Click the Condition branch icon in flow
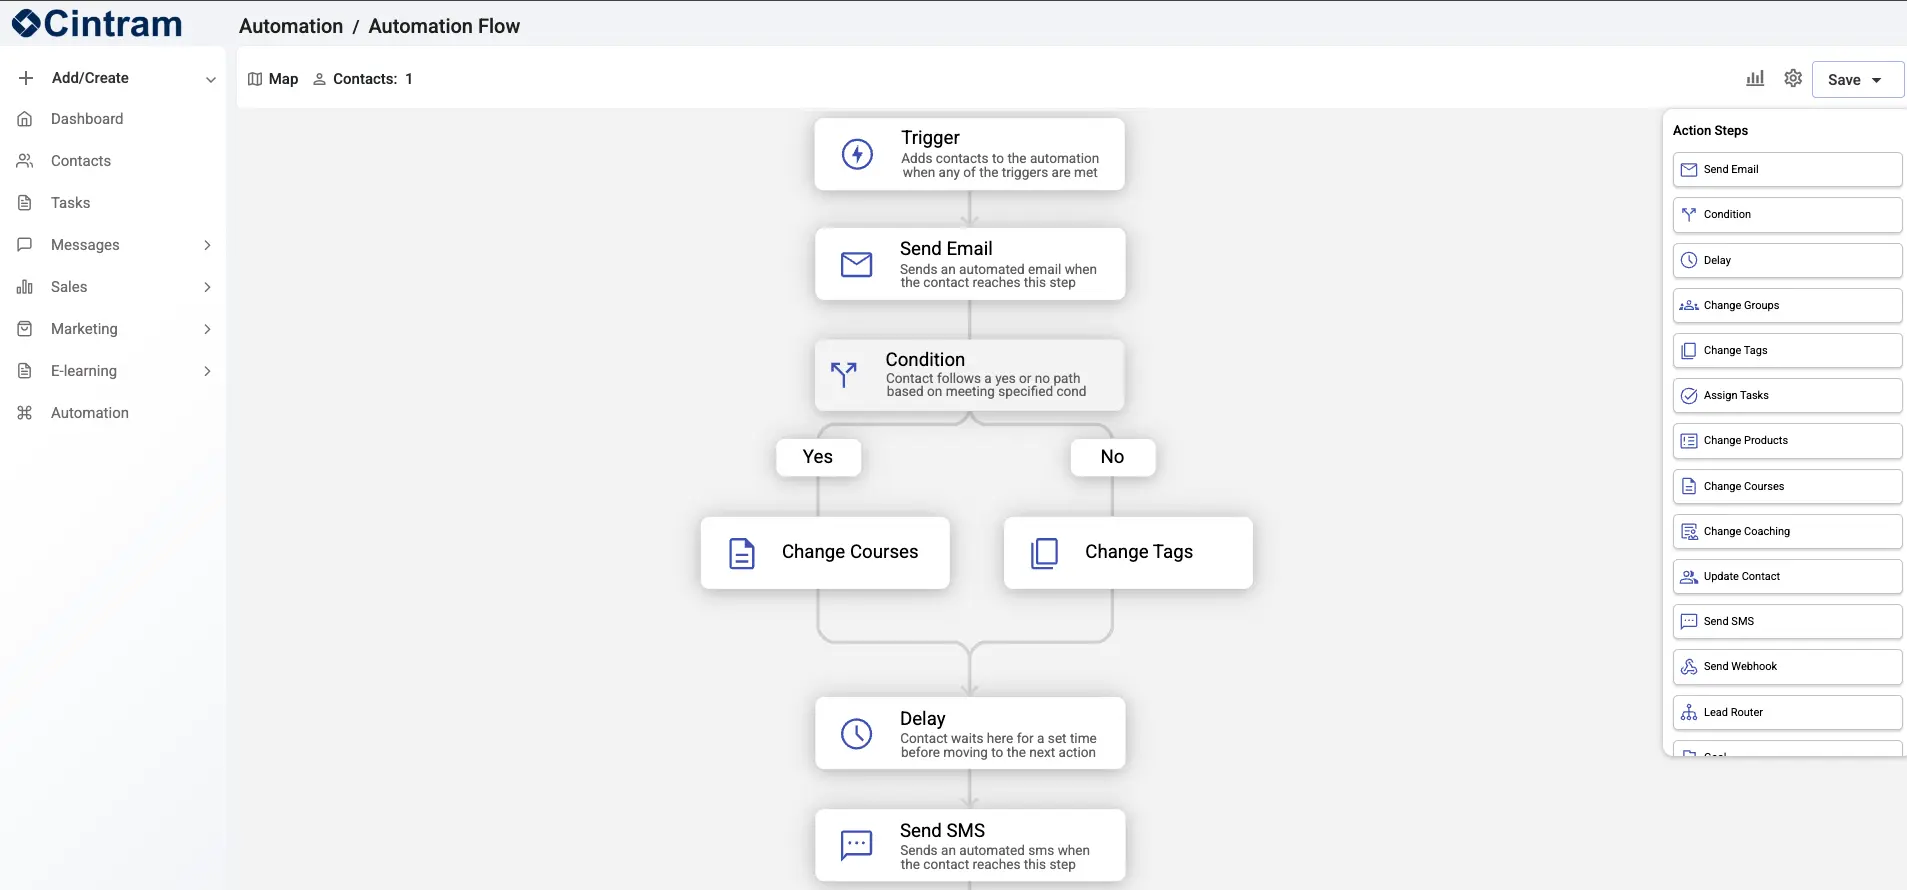This screenshot has height=890, width=1907. (843, 375)
